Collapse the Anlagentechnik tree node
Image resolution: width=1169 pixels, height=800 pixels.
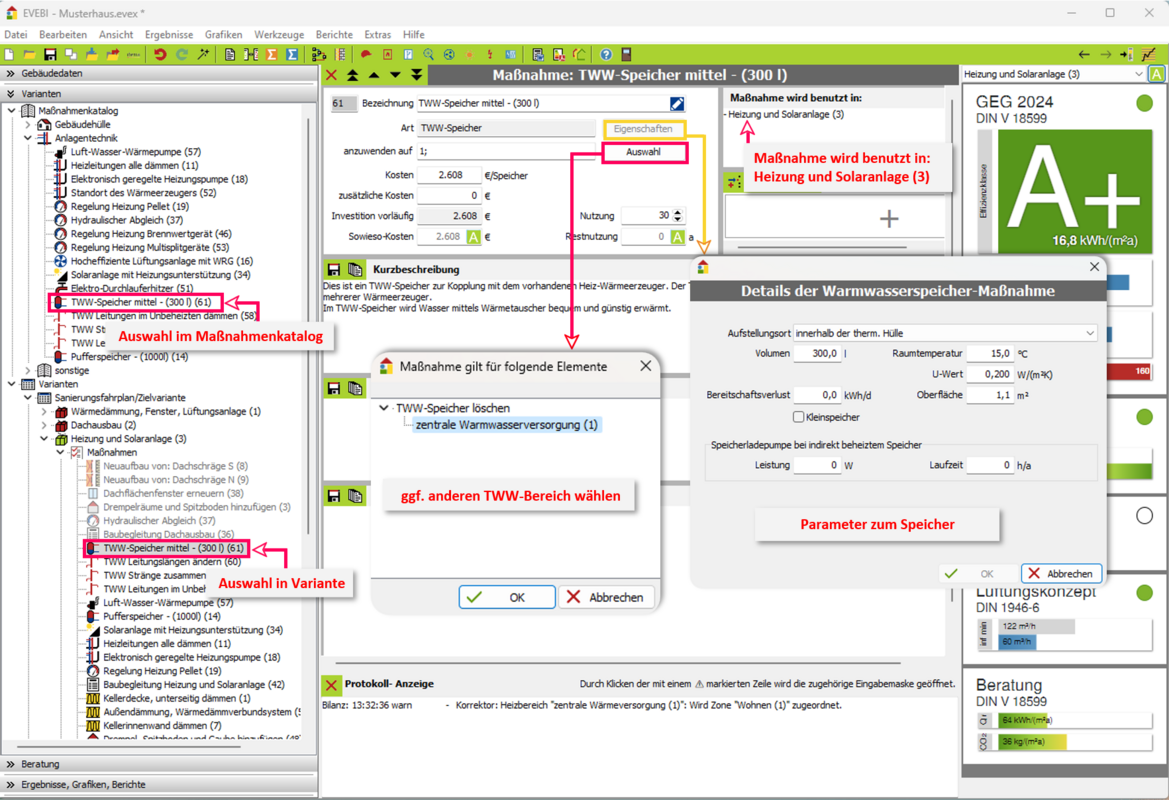tap(28, 138)
